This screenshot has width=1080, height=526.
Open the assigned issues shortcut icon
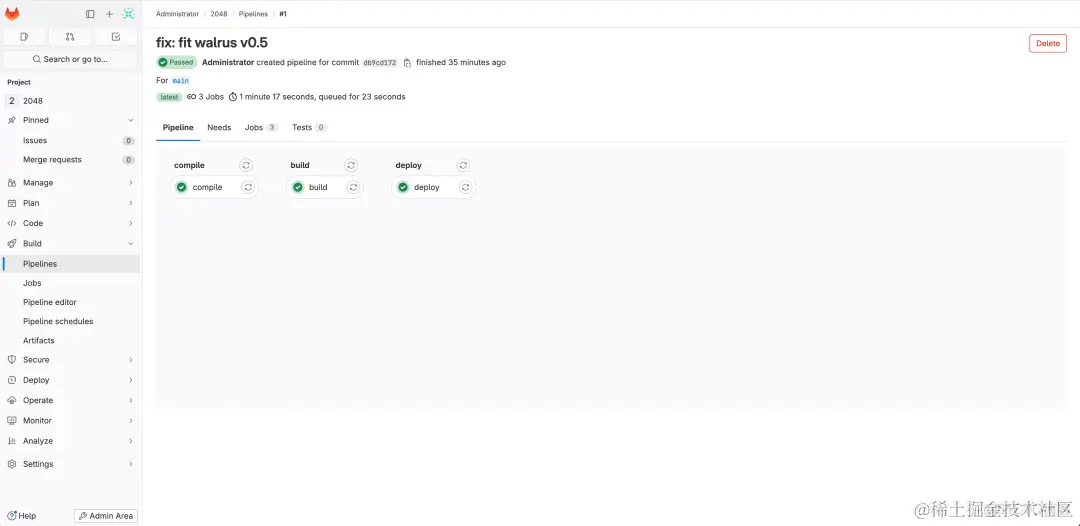(24, 36)
